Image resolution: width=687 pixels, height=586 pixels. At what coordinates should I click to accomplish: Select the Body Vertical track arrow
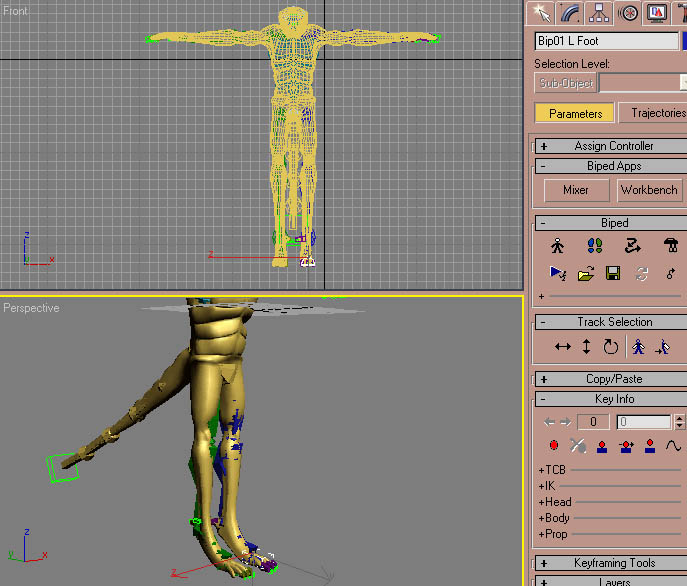[586, 347]
